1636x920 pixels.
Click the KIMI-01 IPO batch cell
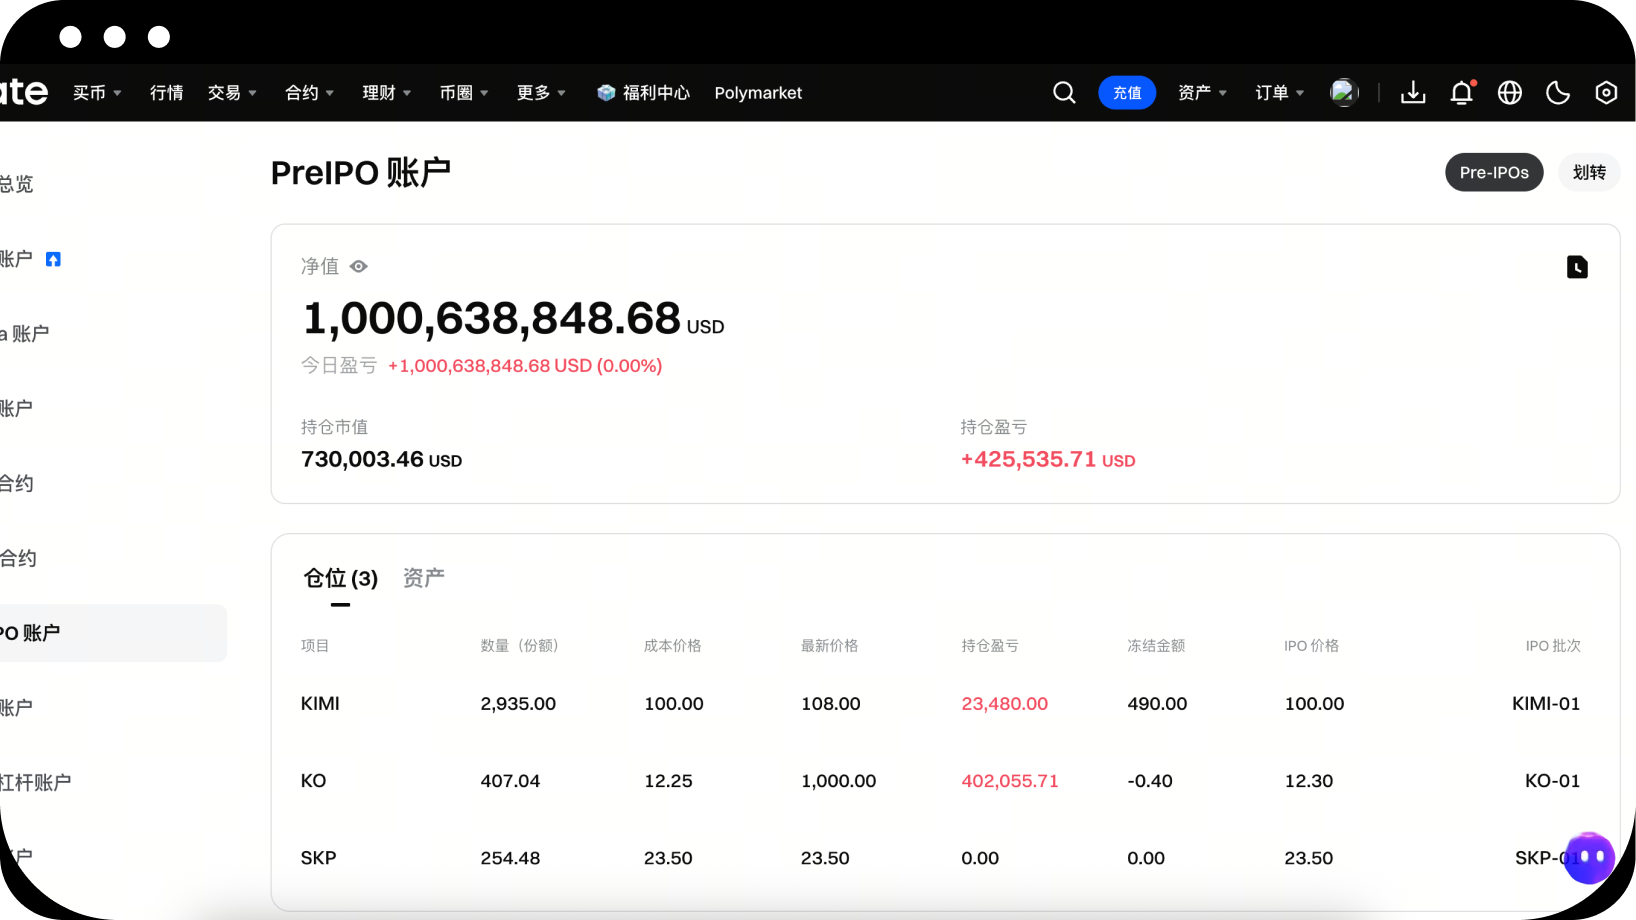coord(1546,704)
